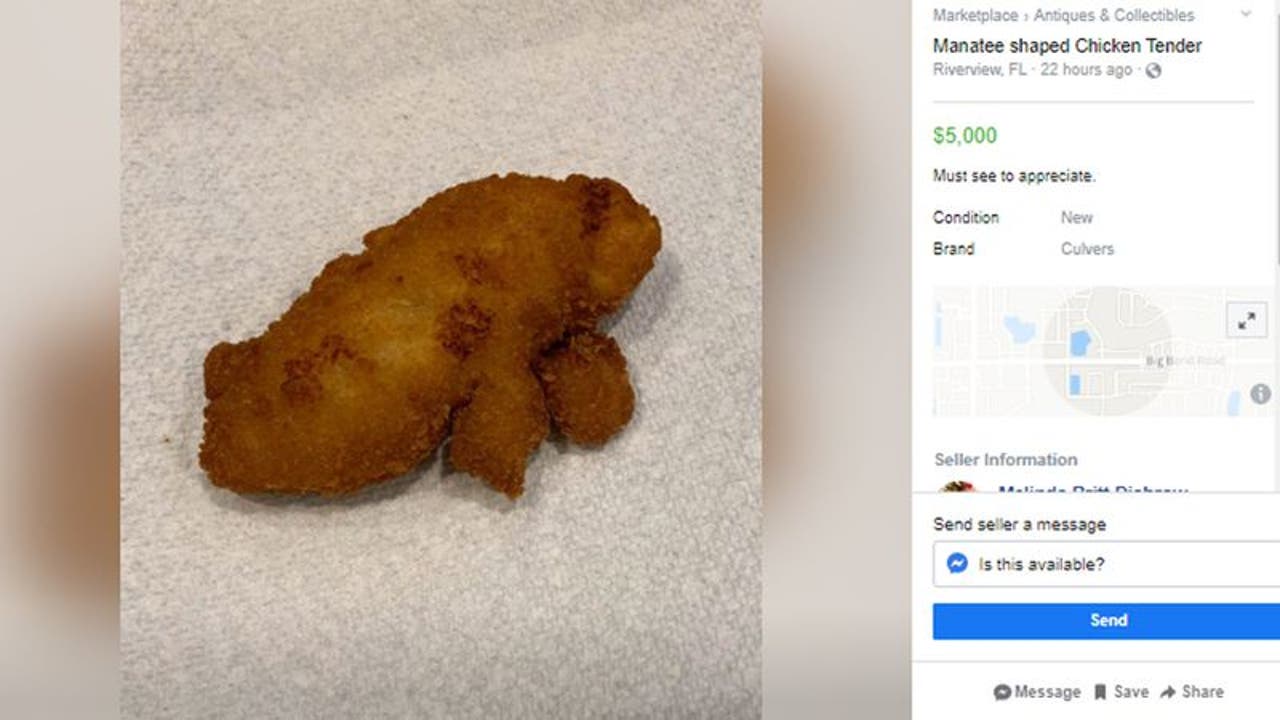Click the map info circle icon
Viewport: 1280px width, 720px height.
(x=1260, y=394)
